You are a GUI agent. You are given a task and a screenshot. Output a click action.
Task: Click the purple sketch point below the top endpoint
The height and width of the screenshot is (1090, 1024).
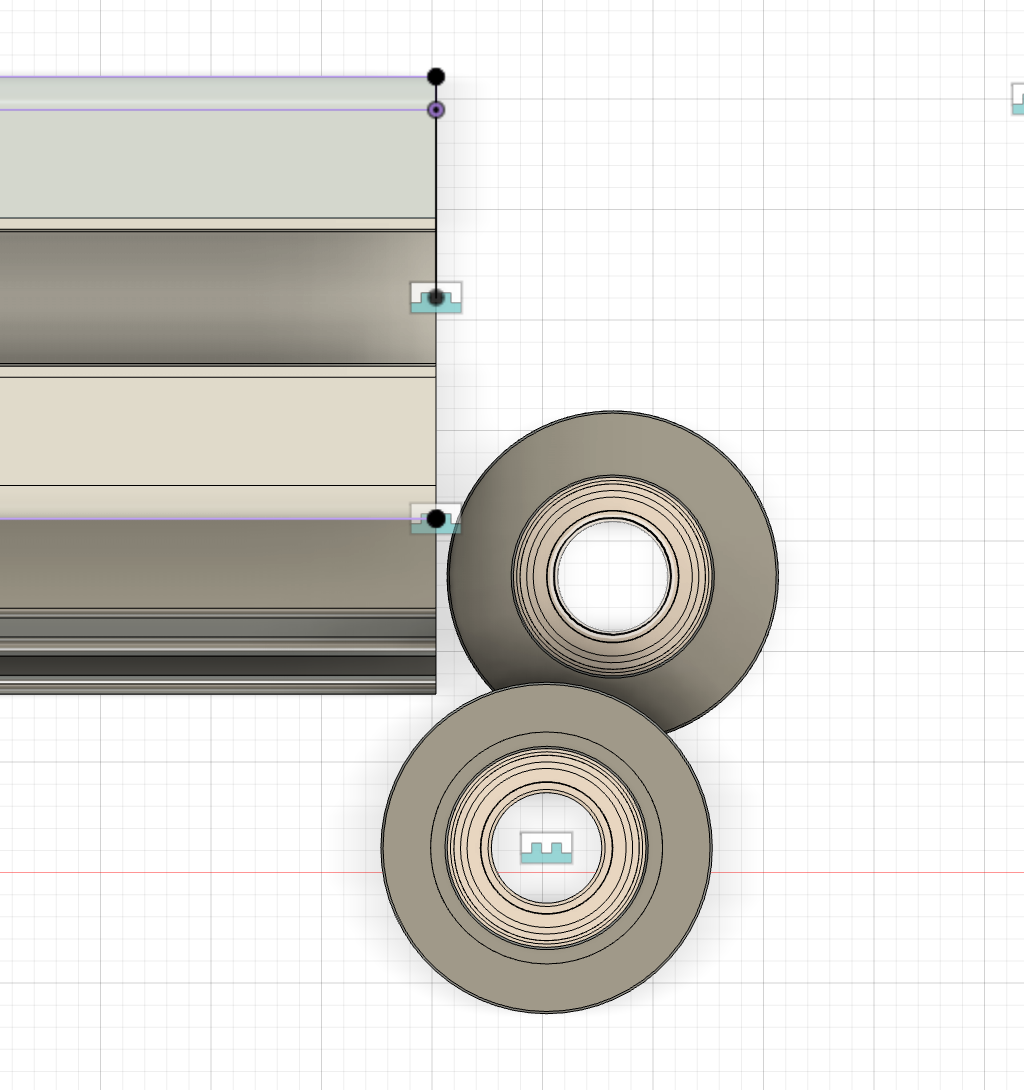pos(436,110)
